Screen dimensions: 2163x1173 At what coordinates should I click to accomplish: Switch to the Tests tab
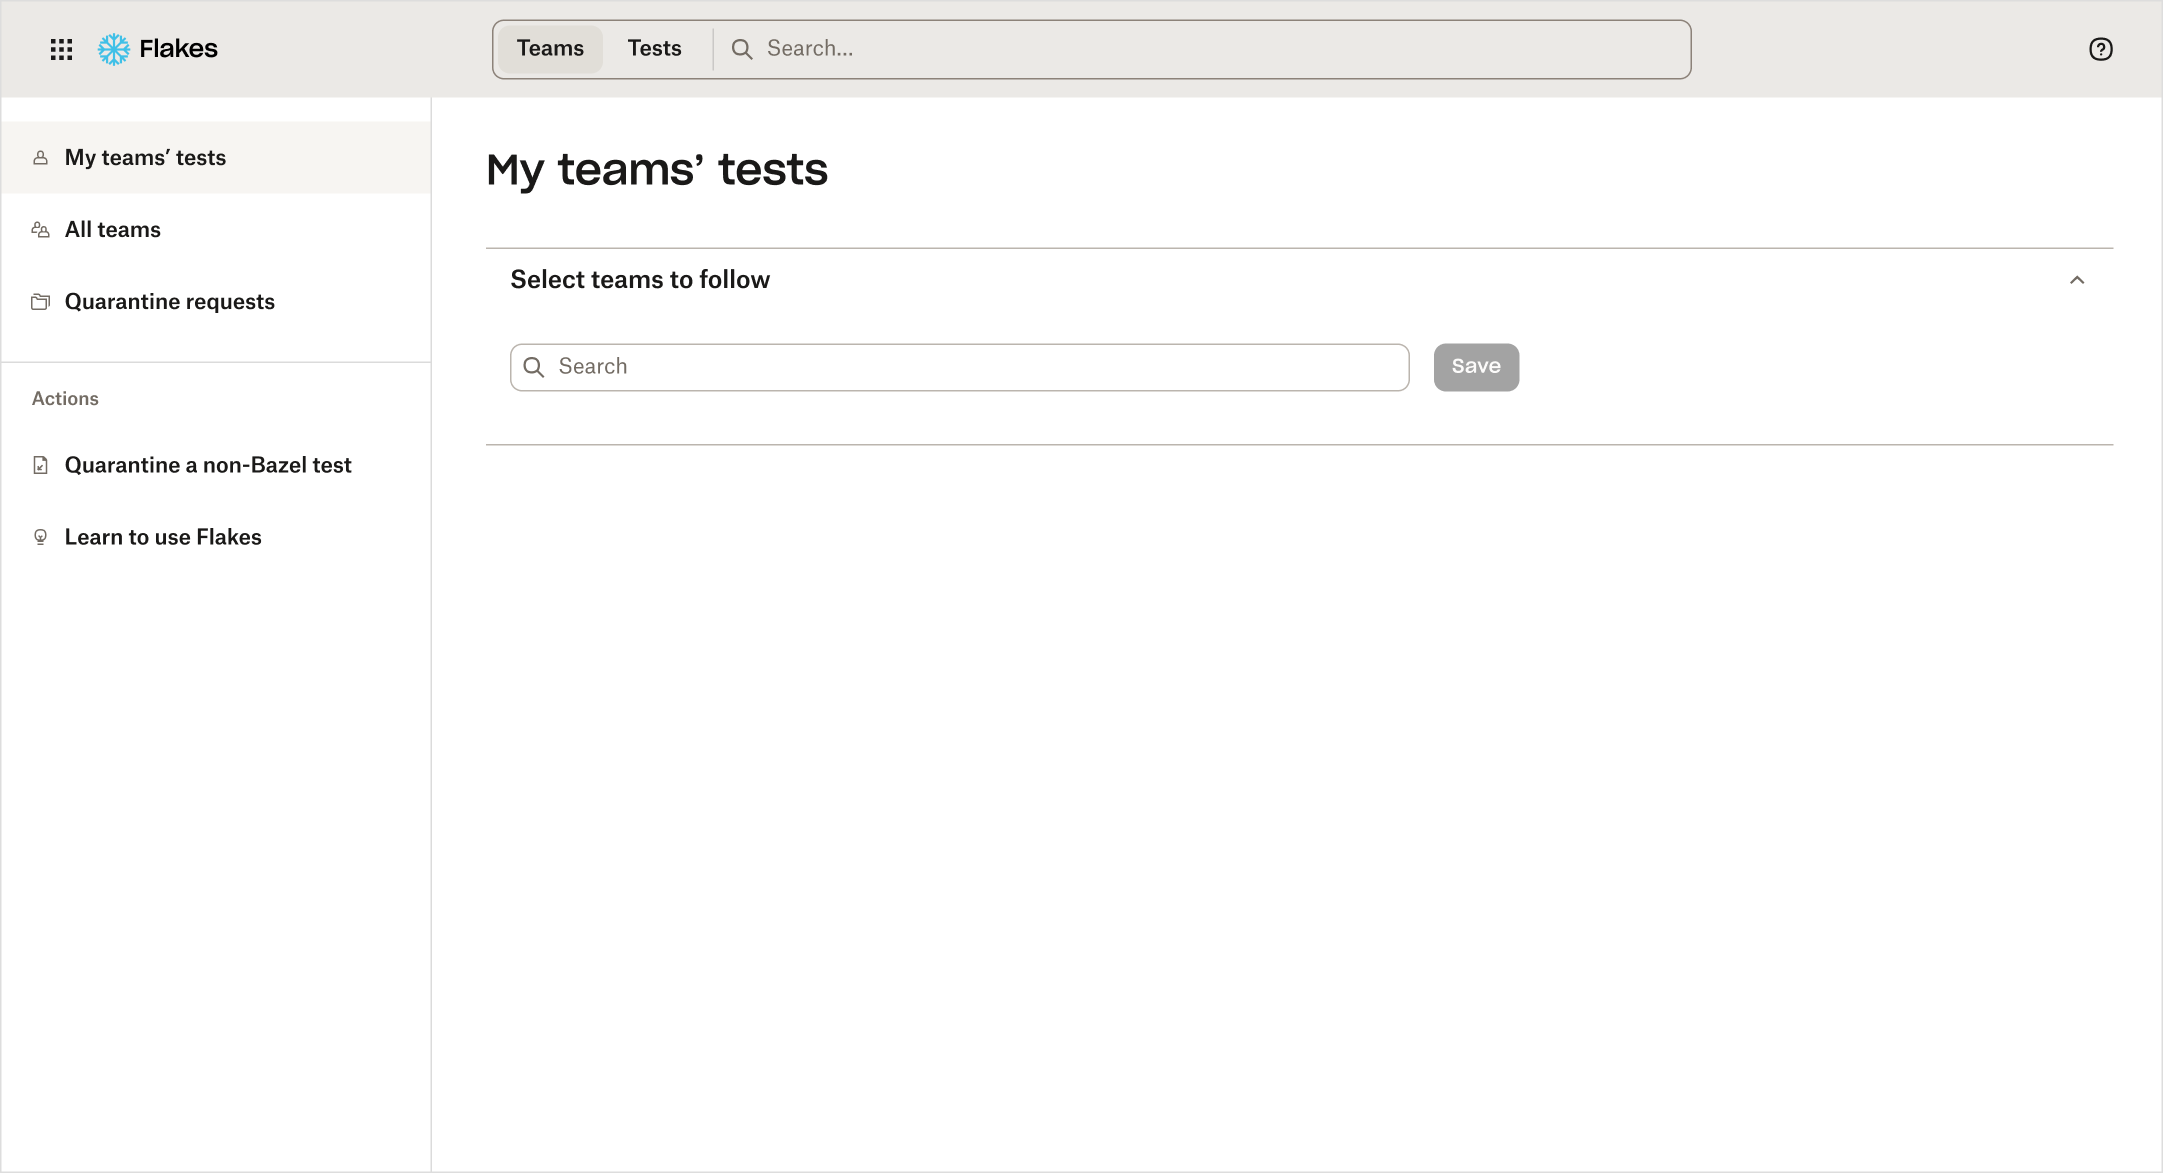(654, 49)
